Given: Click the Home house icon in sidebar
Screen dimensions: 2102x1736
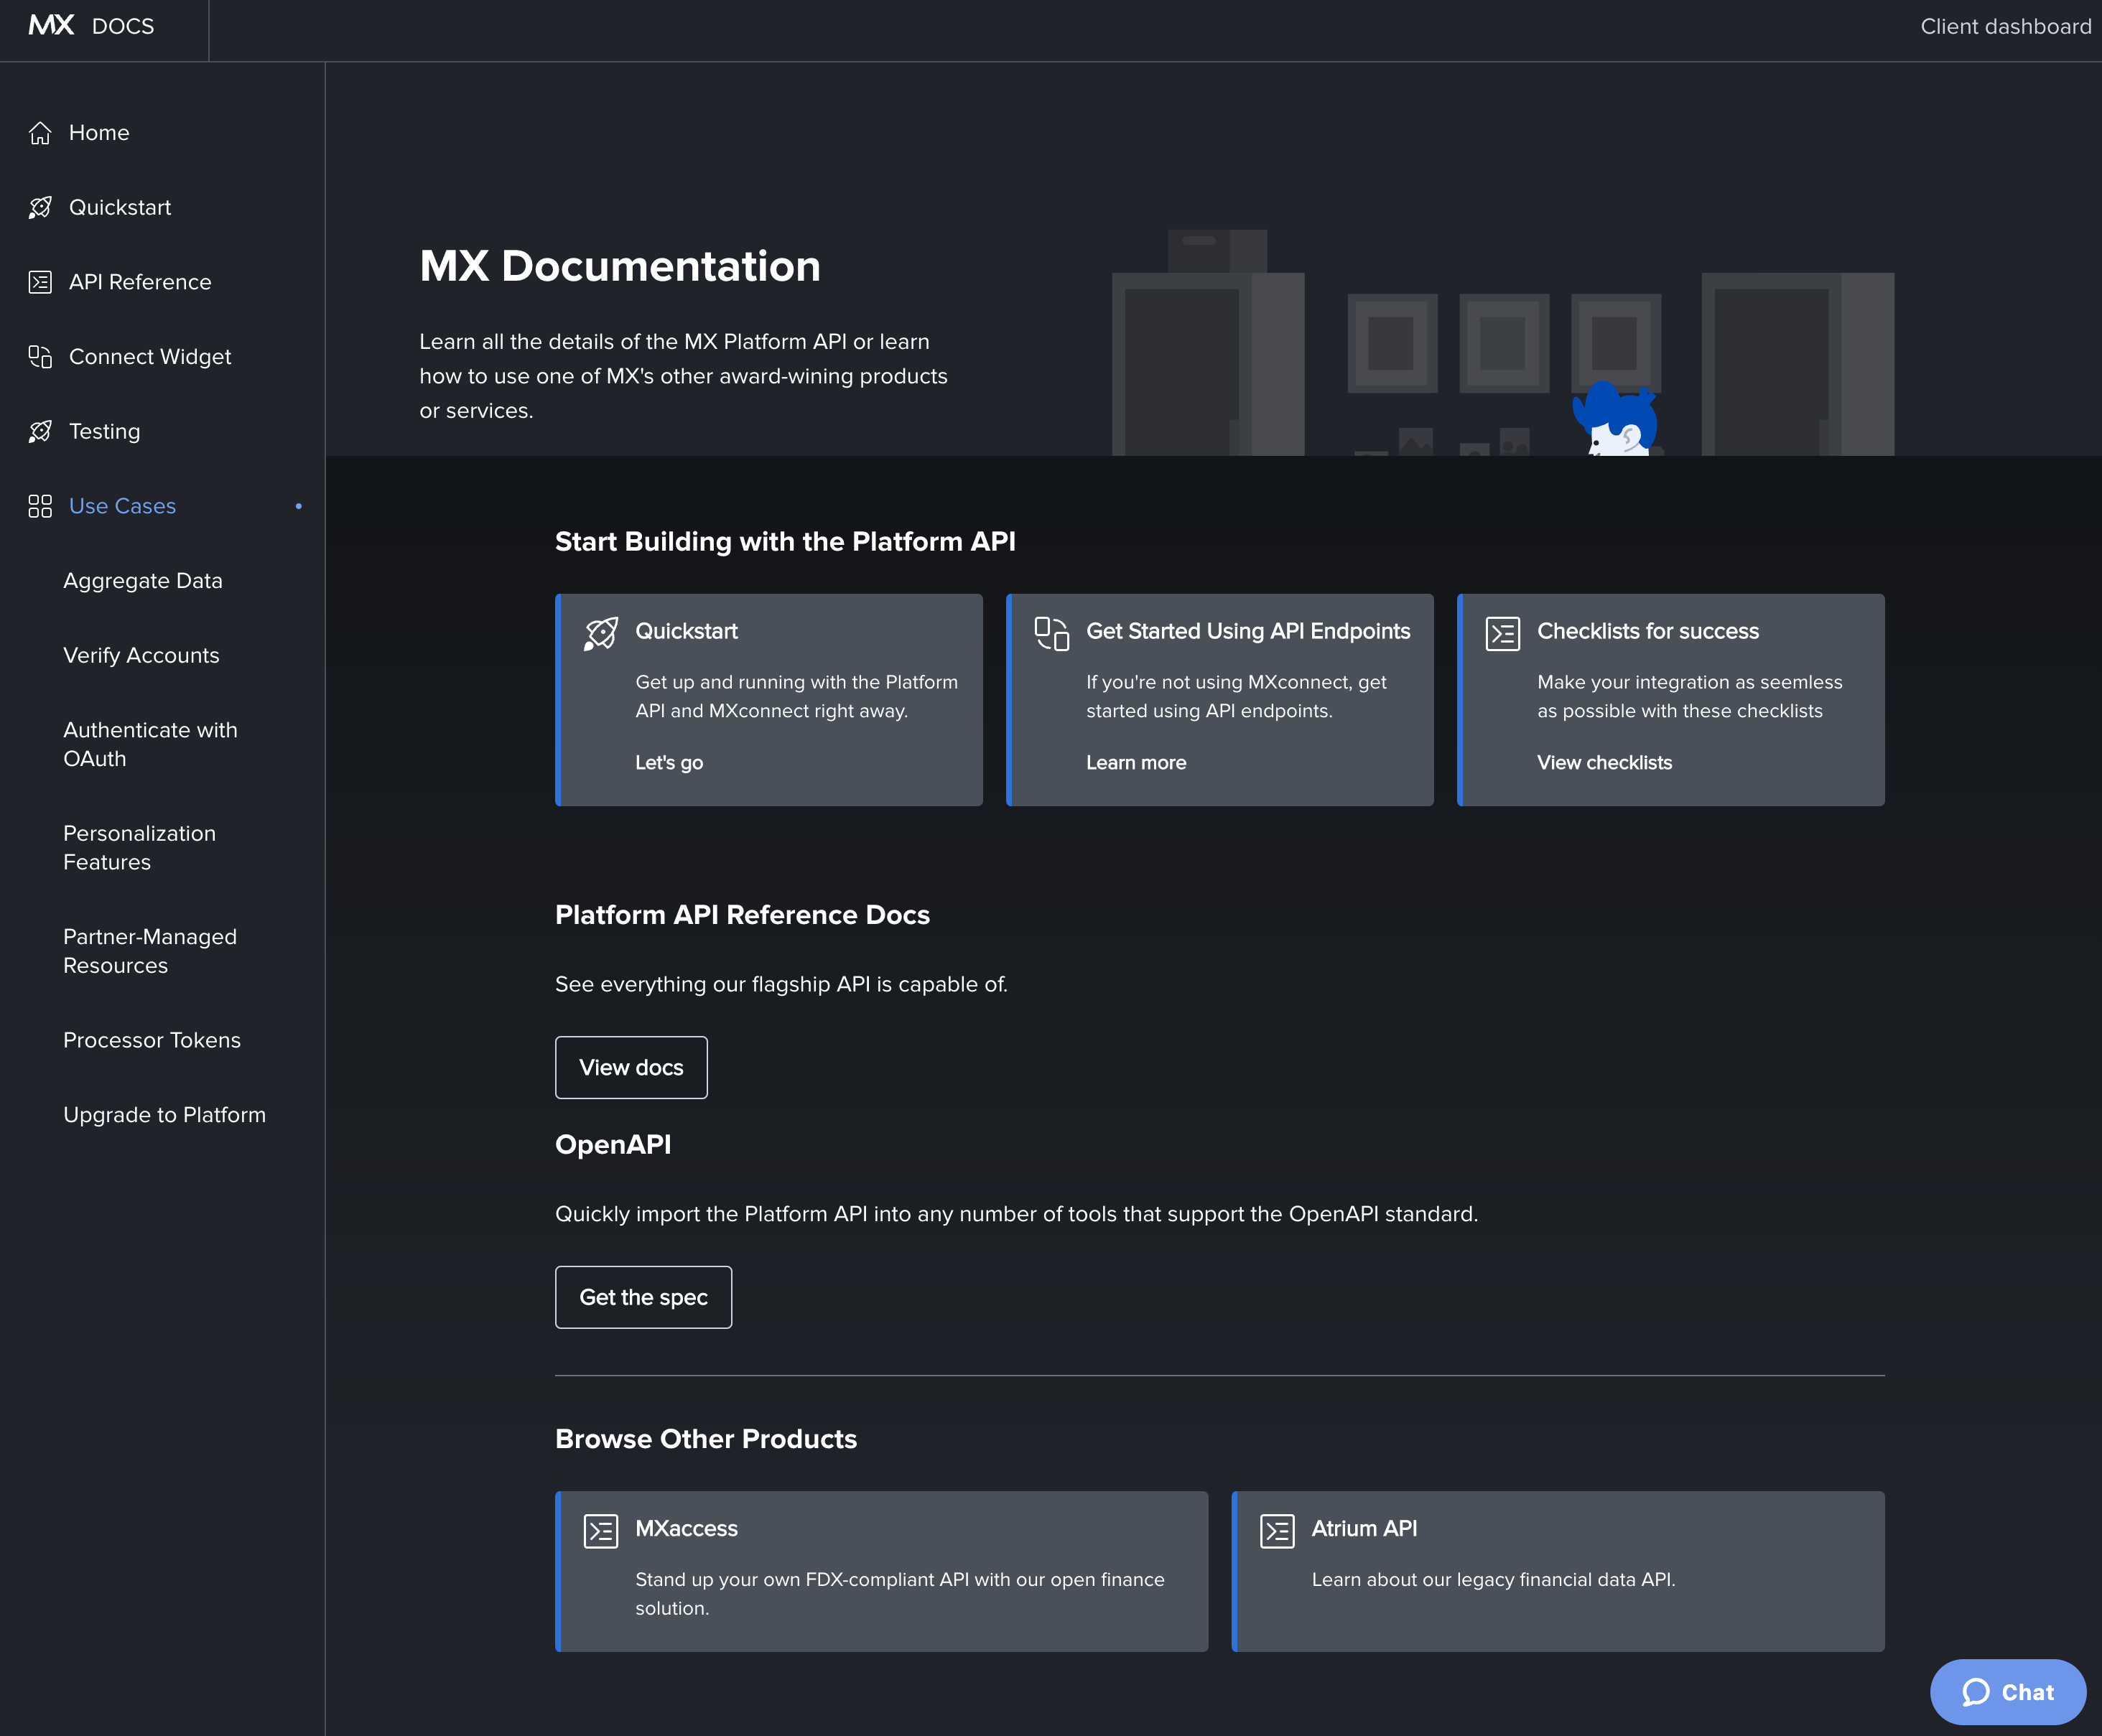Looking at the screenshot, I should [x=40, y=133].
